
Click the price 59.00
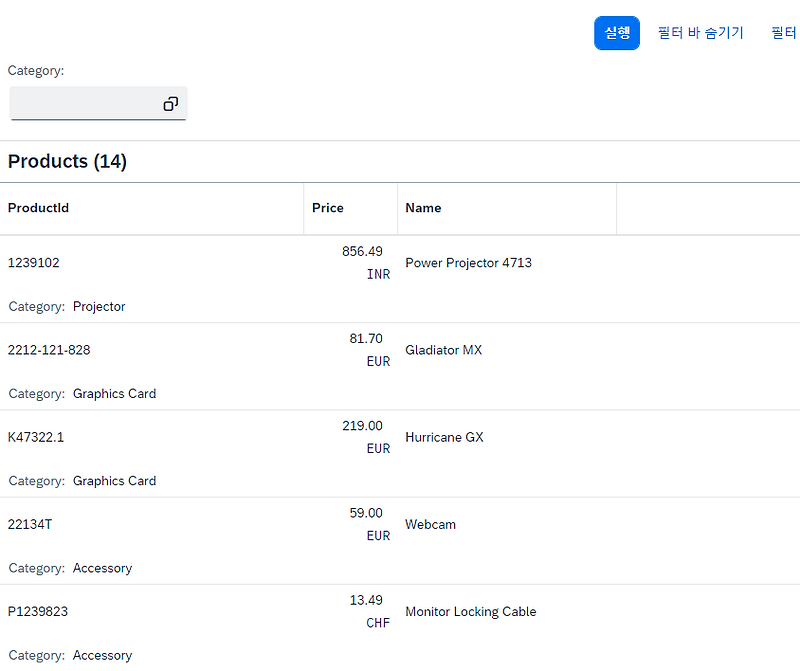(x=366, y=513)
